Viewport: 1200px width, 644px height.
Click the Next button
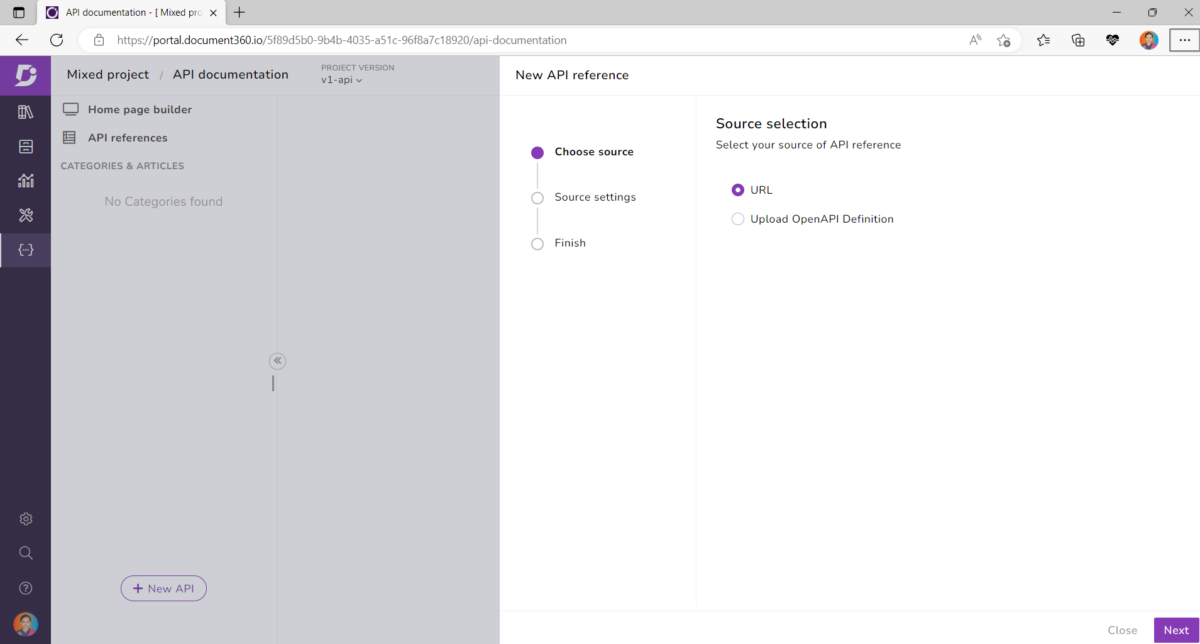1176,630
